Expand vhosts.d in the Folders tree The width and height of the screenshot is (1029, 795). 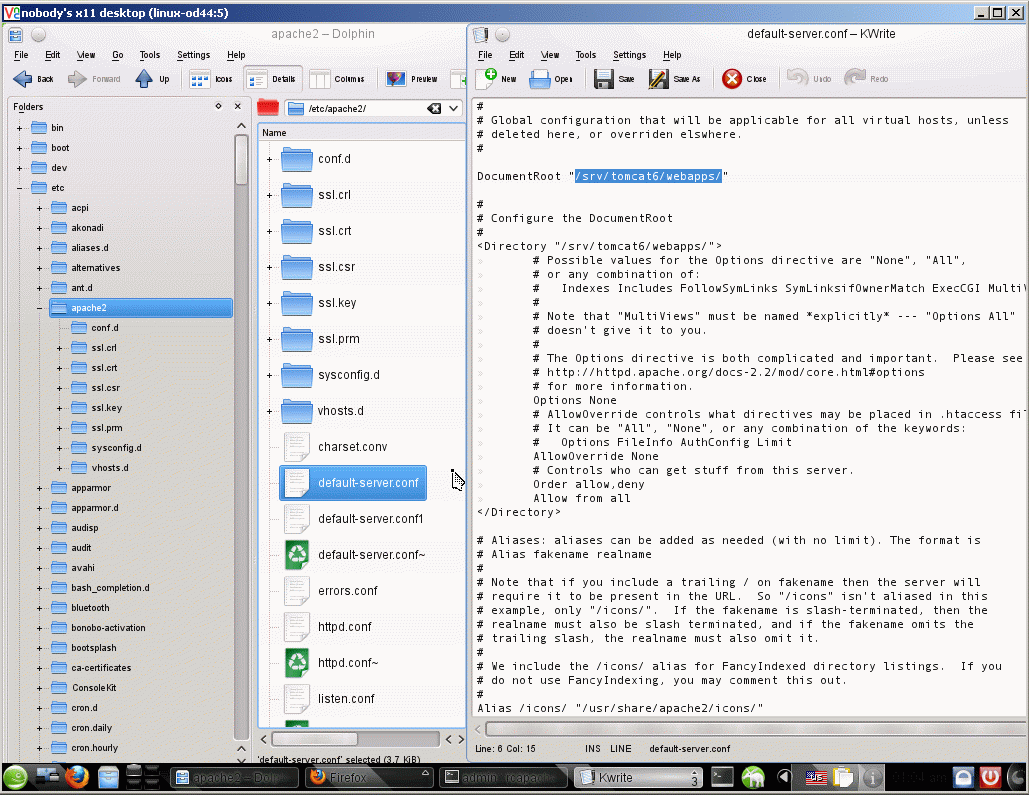pos(60,468)
